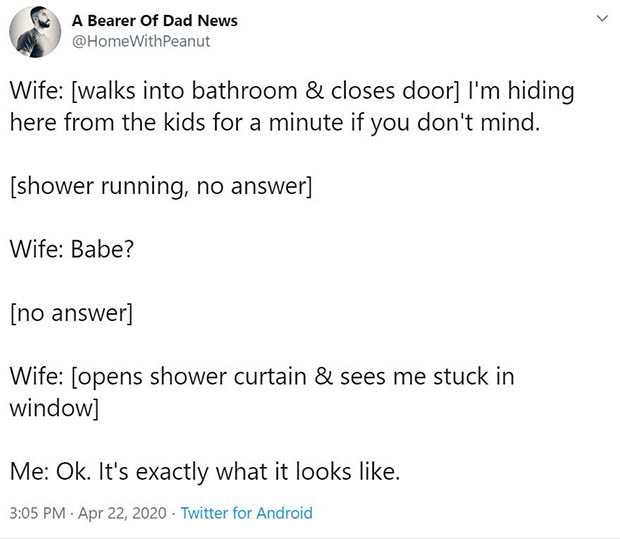Click the line starting "Wife: [opens shower curtain"
This screenshot has height=539, width=620.
coord(262,377)
